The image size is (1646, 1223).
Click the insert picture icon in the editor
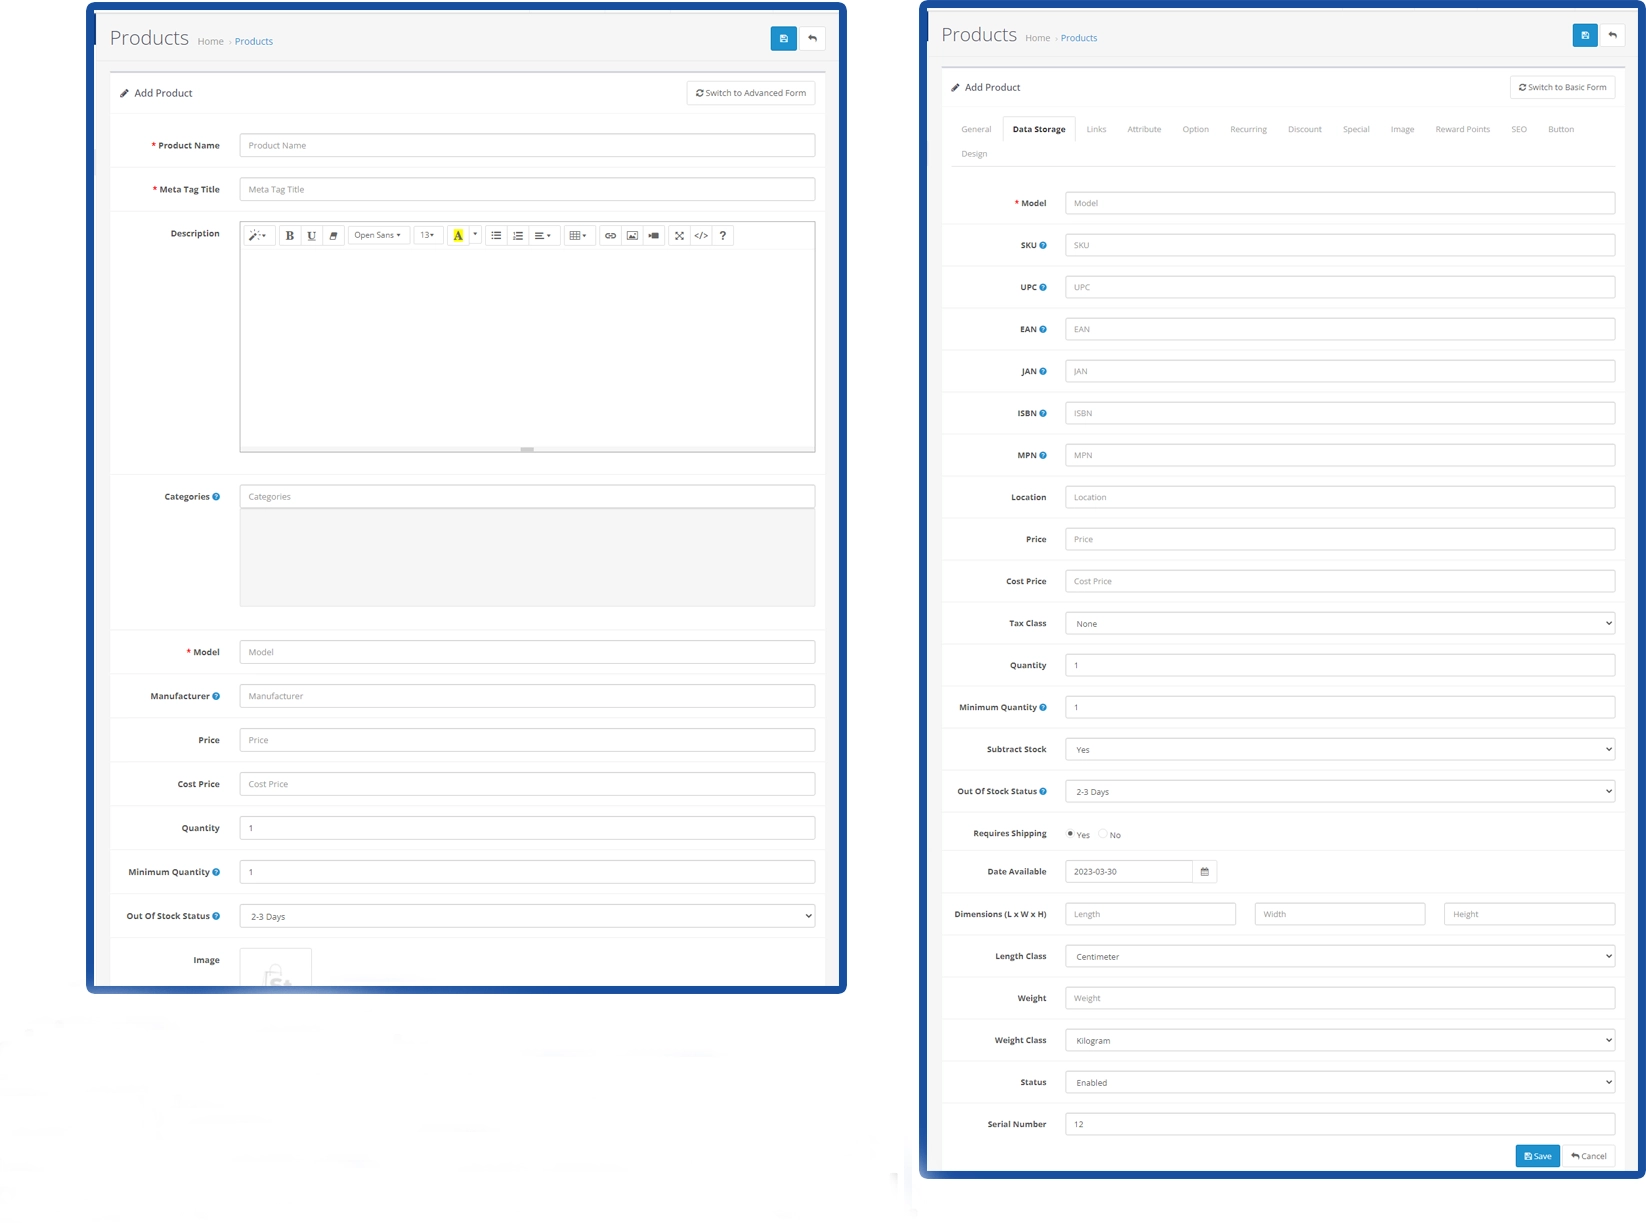click(632, 236)
